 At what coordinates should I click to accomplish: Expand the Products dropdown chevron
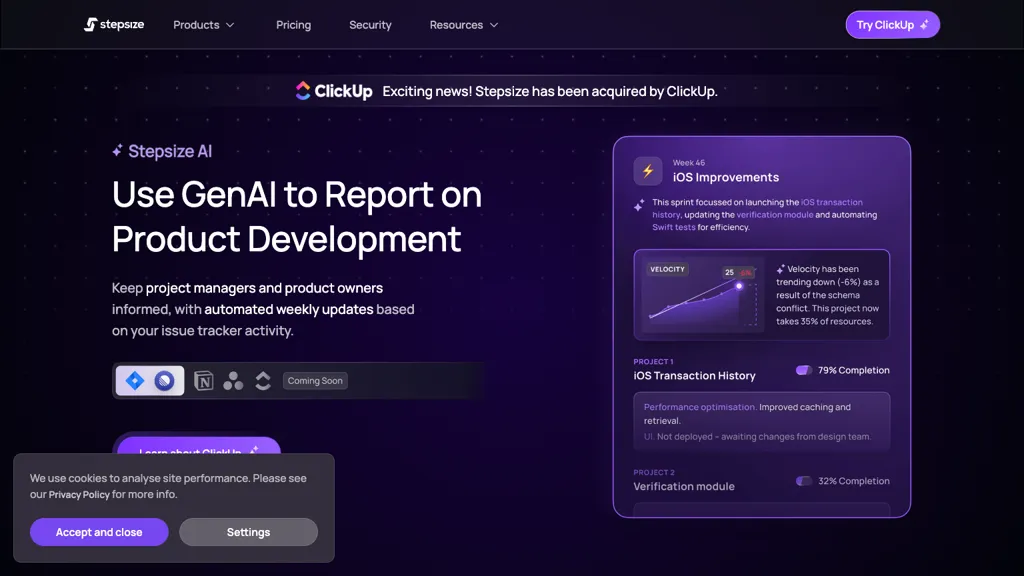point(230,25)
